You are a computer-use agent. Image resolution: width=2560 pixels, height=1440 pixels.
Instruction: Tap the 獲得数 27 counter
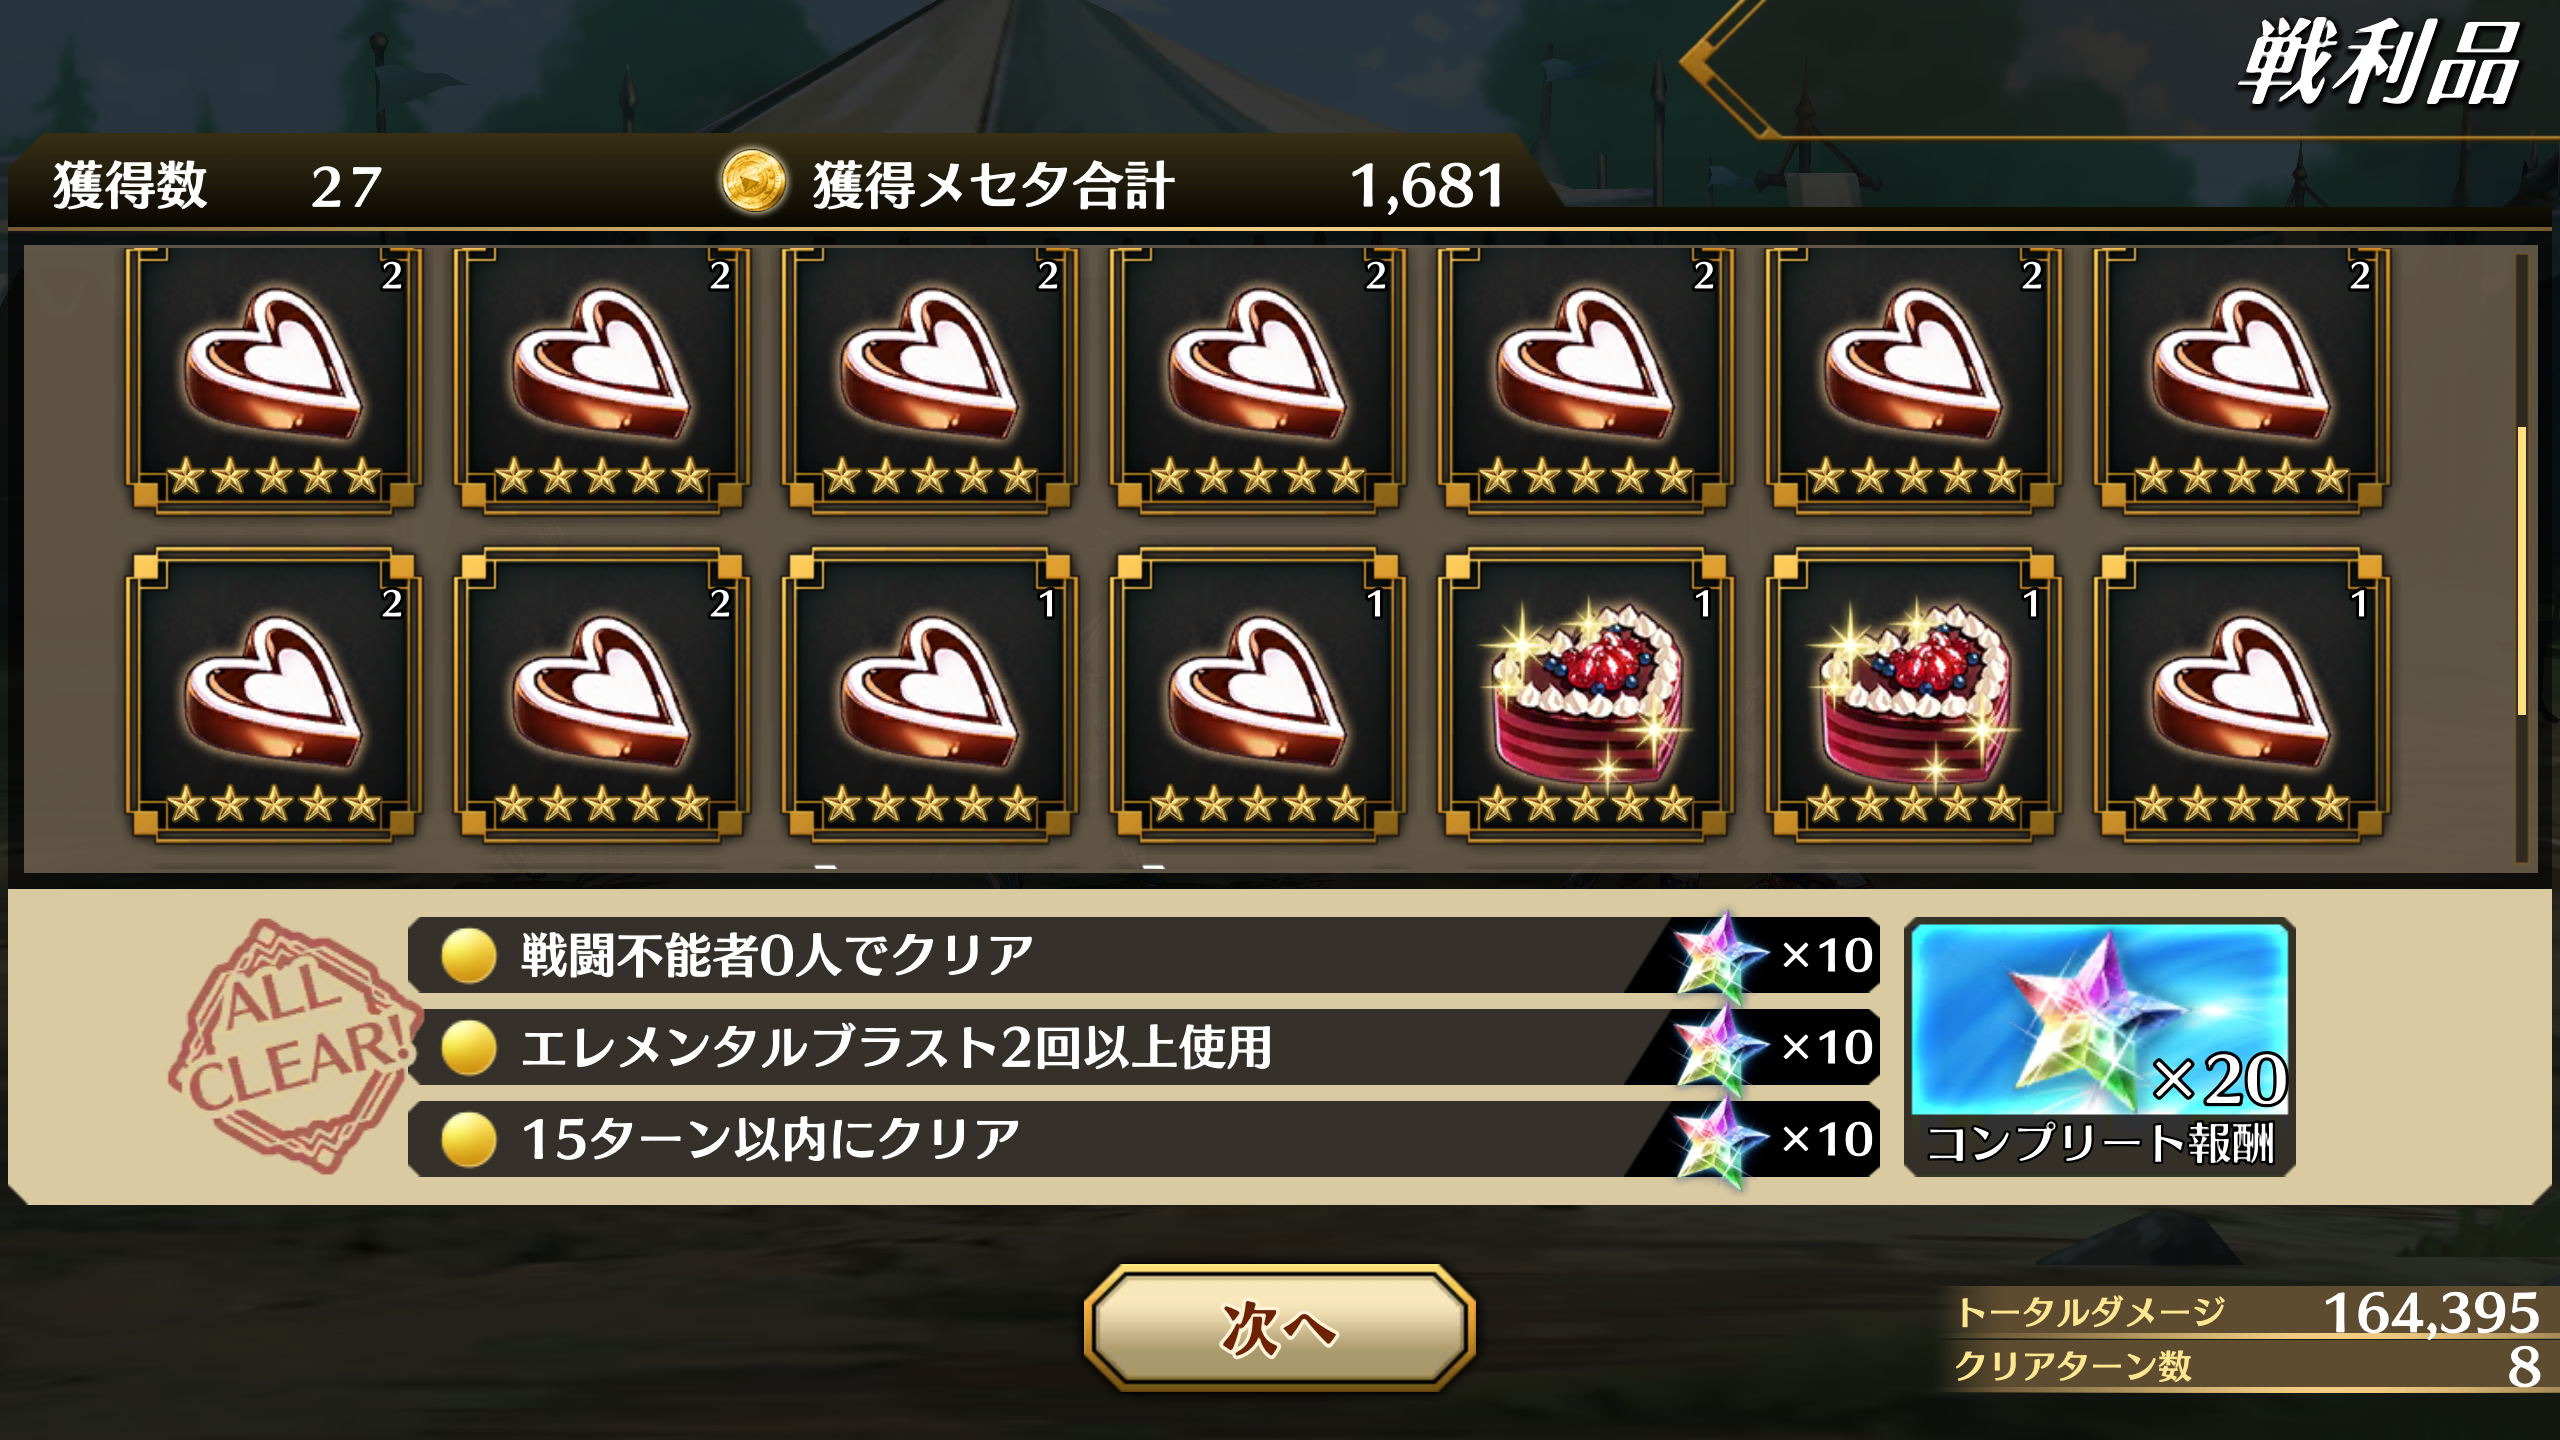[218, 186]
